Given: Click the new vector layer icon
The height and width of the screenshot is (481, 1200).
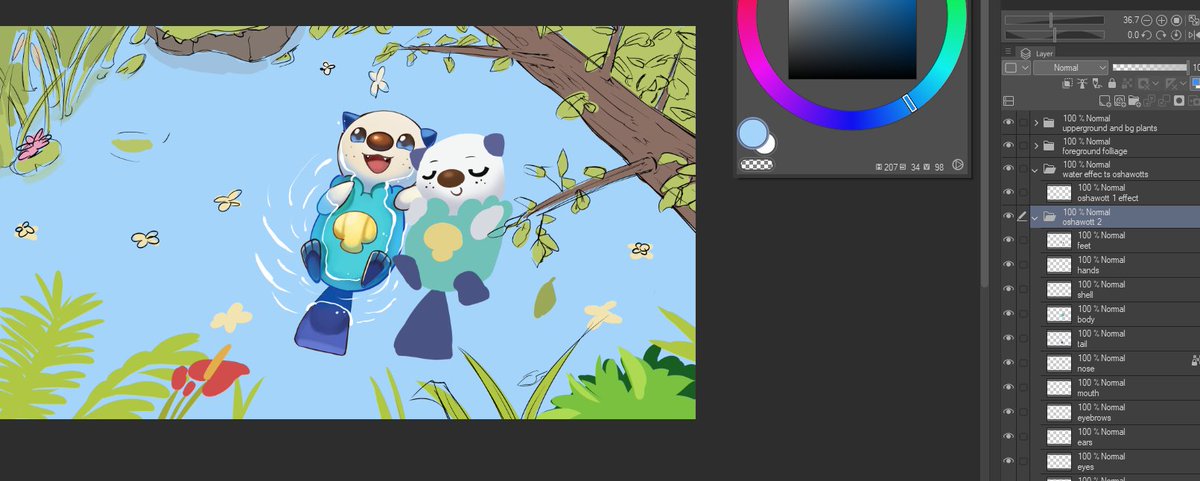Looking at the screenshot, I should click(x=1120, y=100).
